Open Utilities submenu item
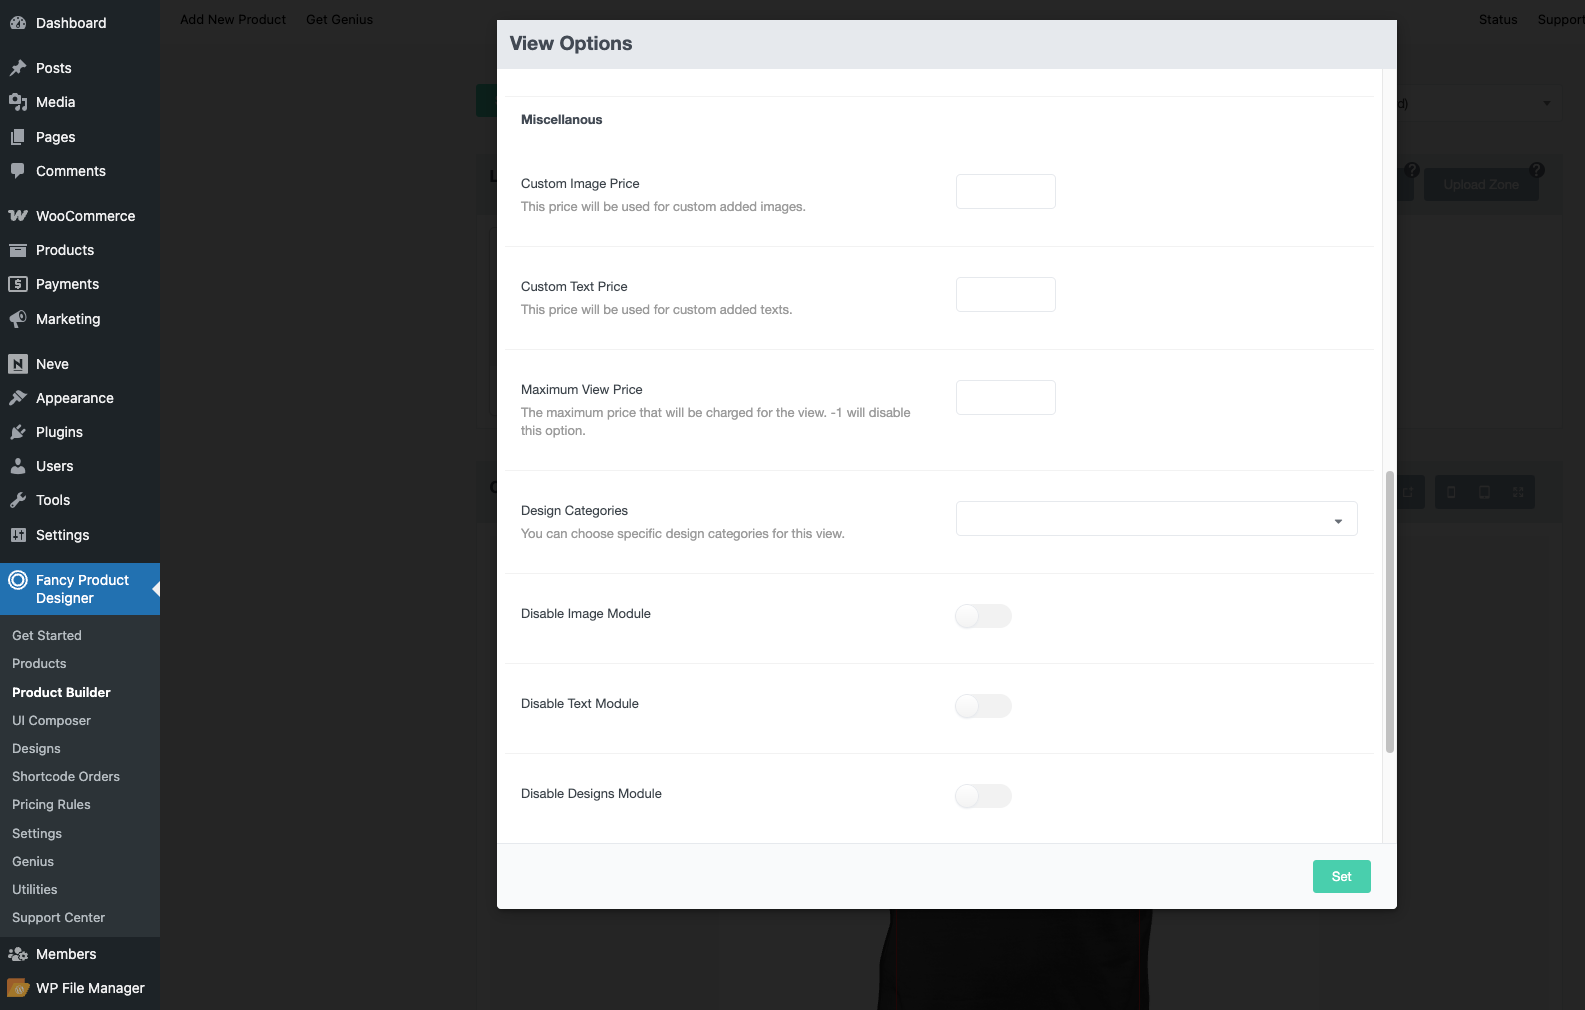 coord(35,889)
